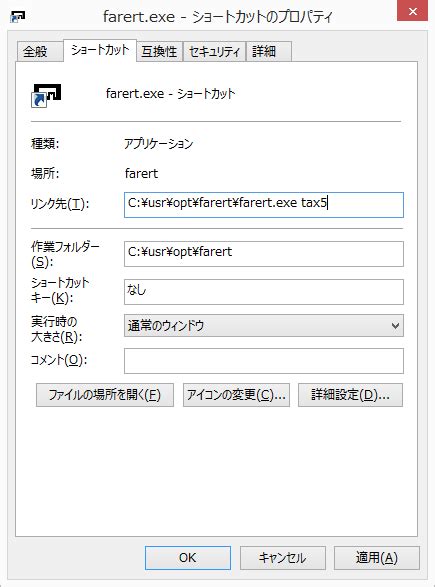The height and width of the screenshot is (587, 435).
Task: Click the 場所 value farert
Action: [141, 174]
